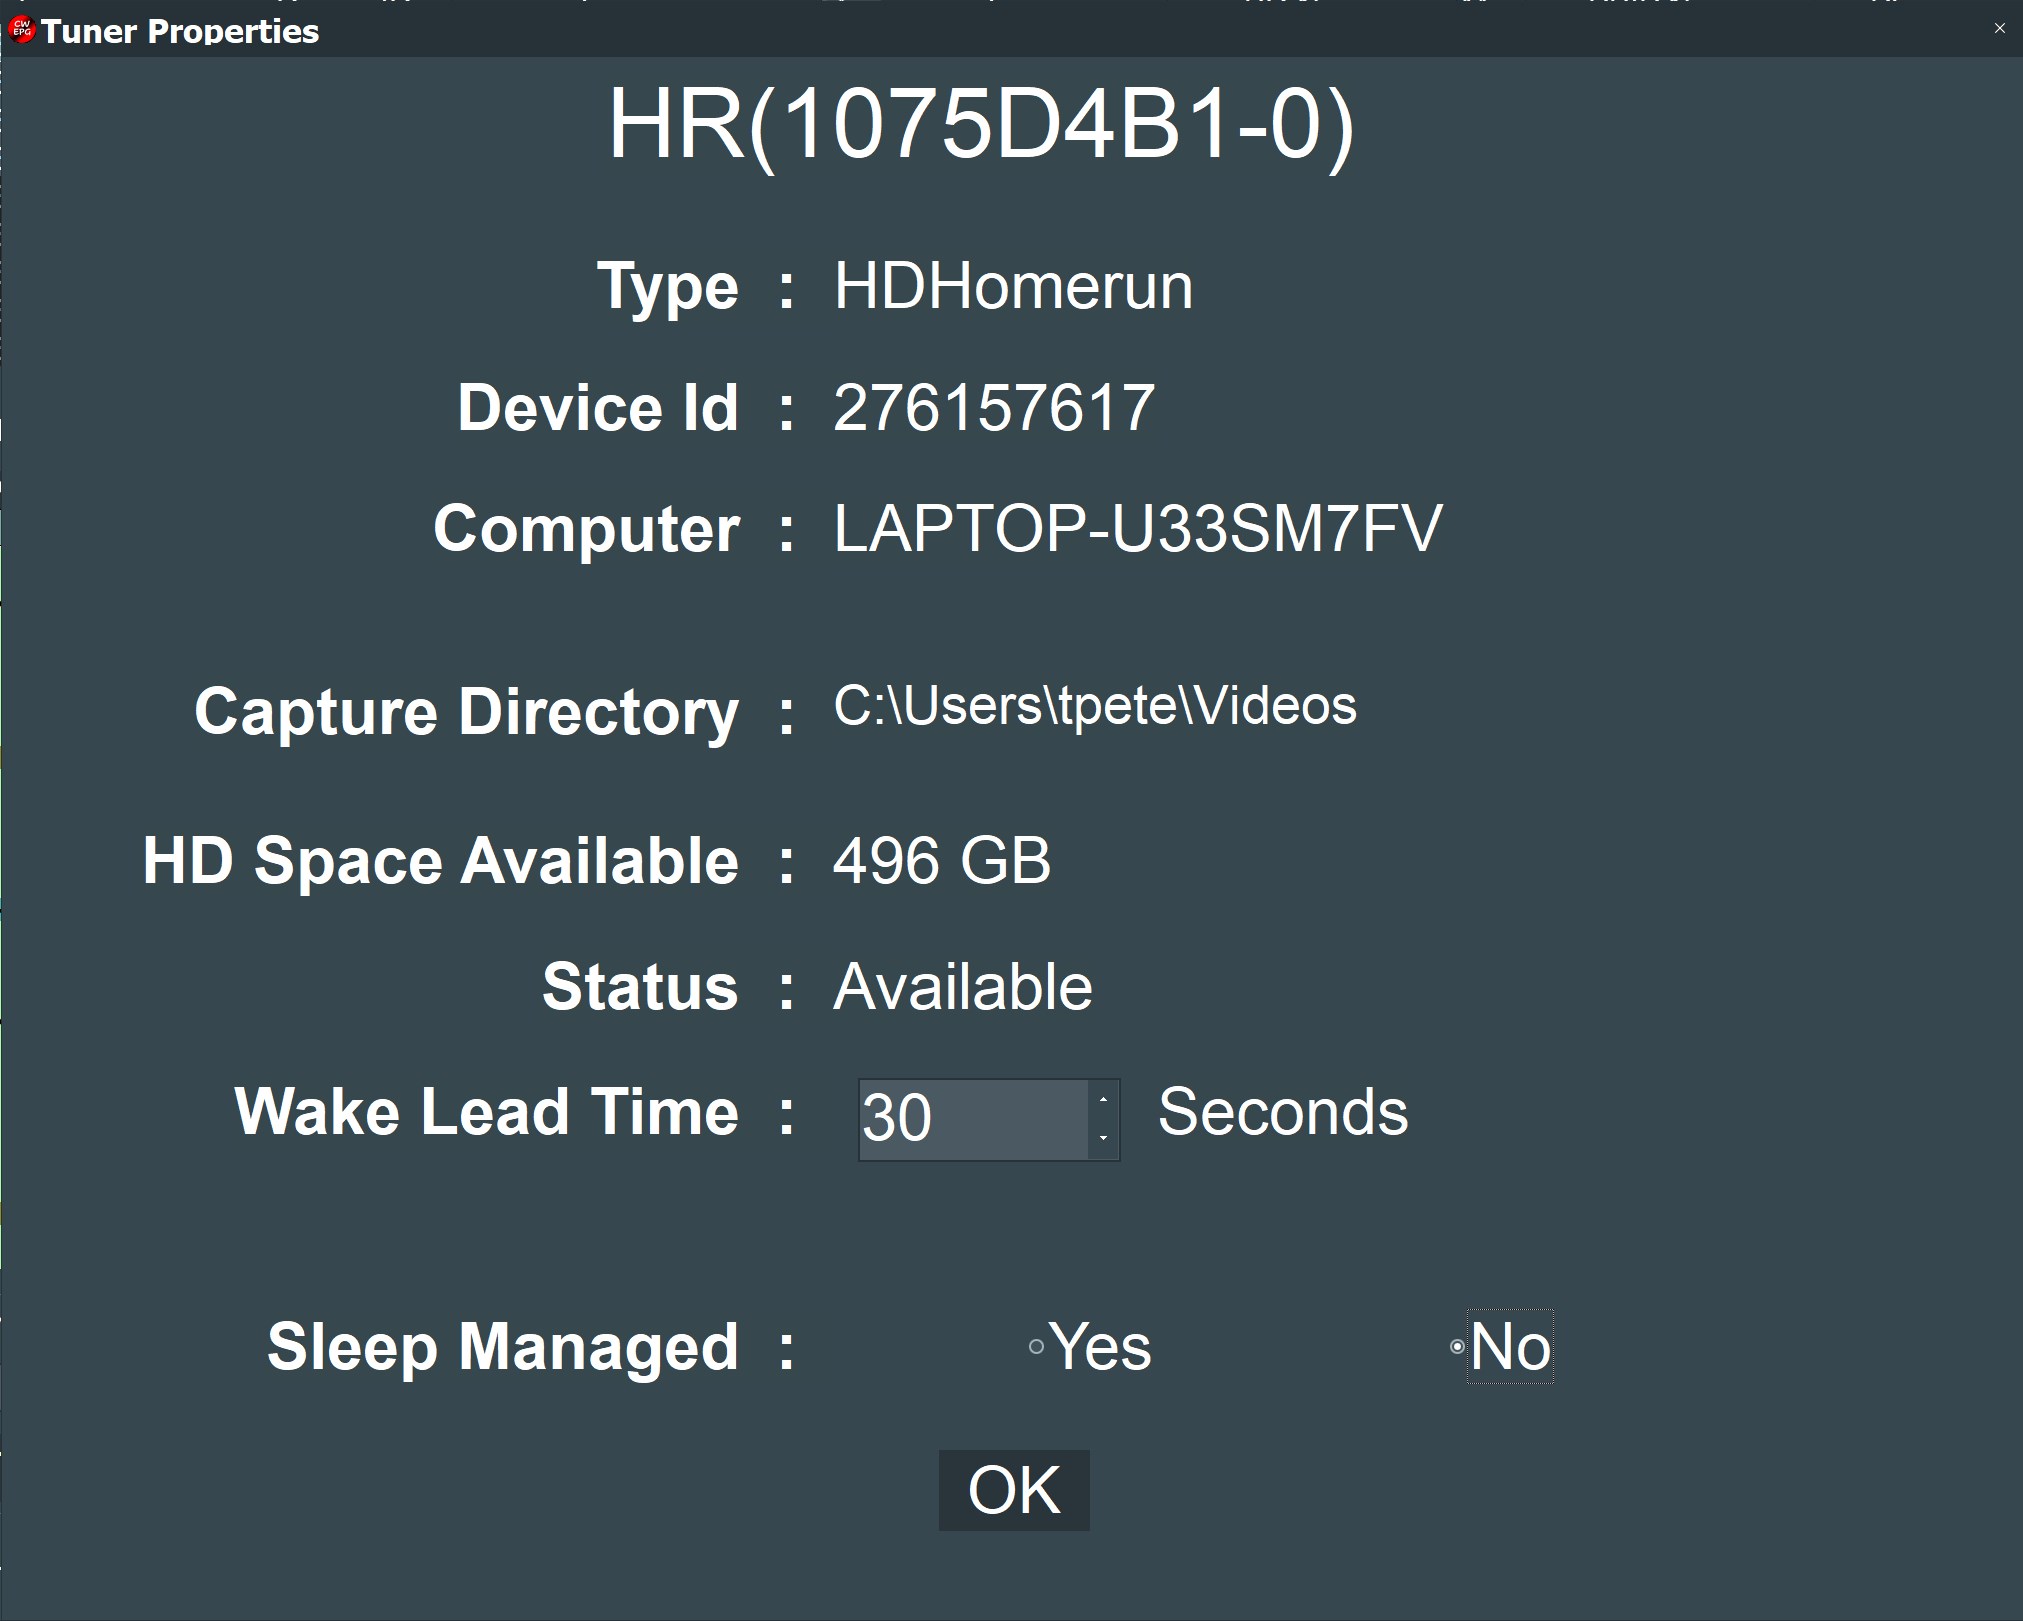Click the Tuner Properties title bar text
This screenshot has width=2023, height=1621.
[180, 31]
